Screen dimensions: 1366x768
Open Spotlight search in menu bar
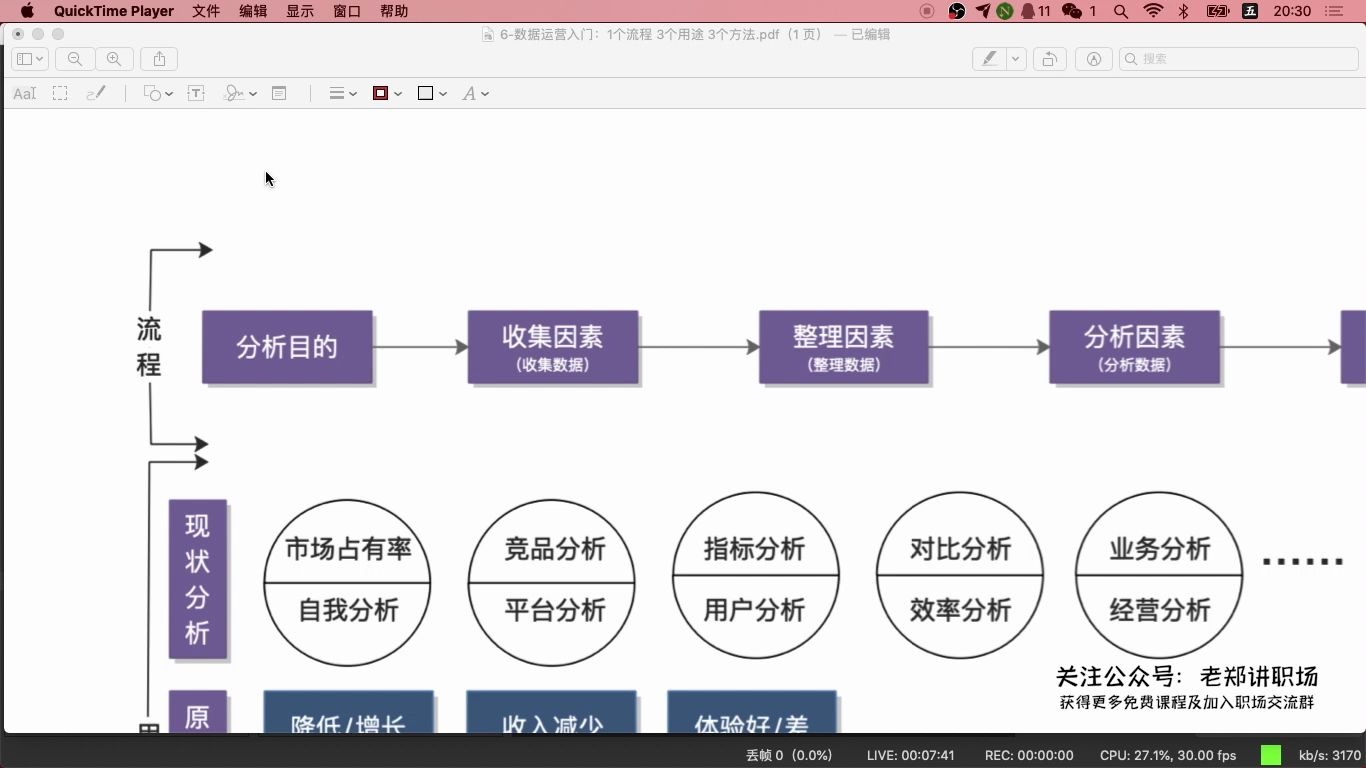click(x=1121, y=11)
